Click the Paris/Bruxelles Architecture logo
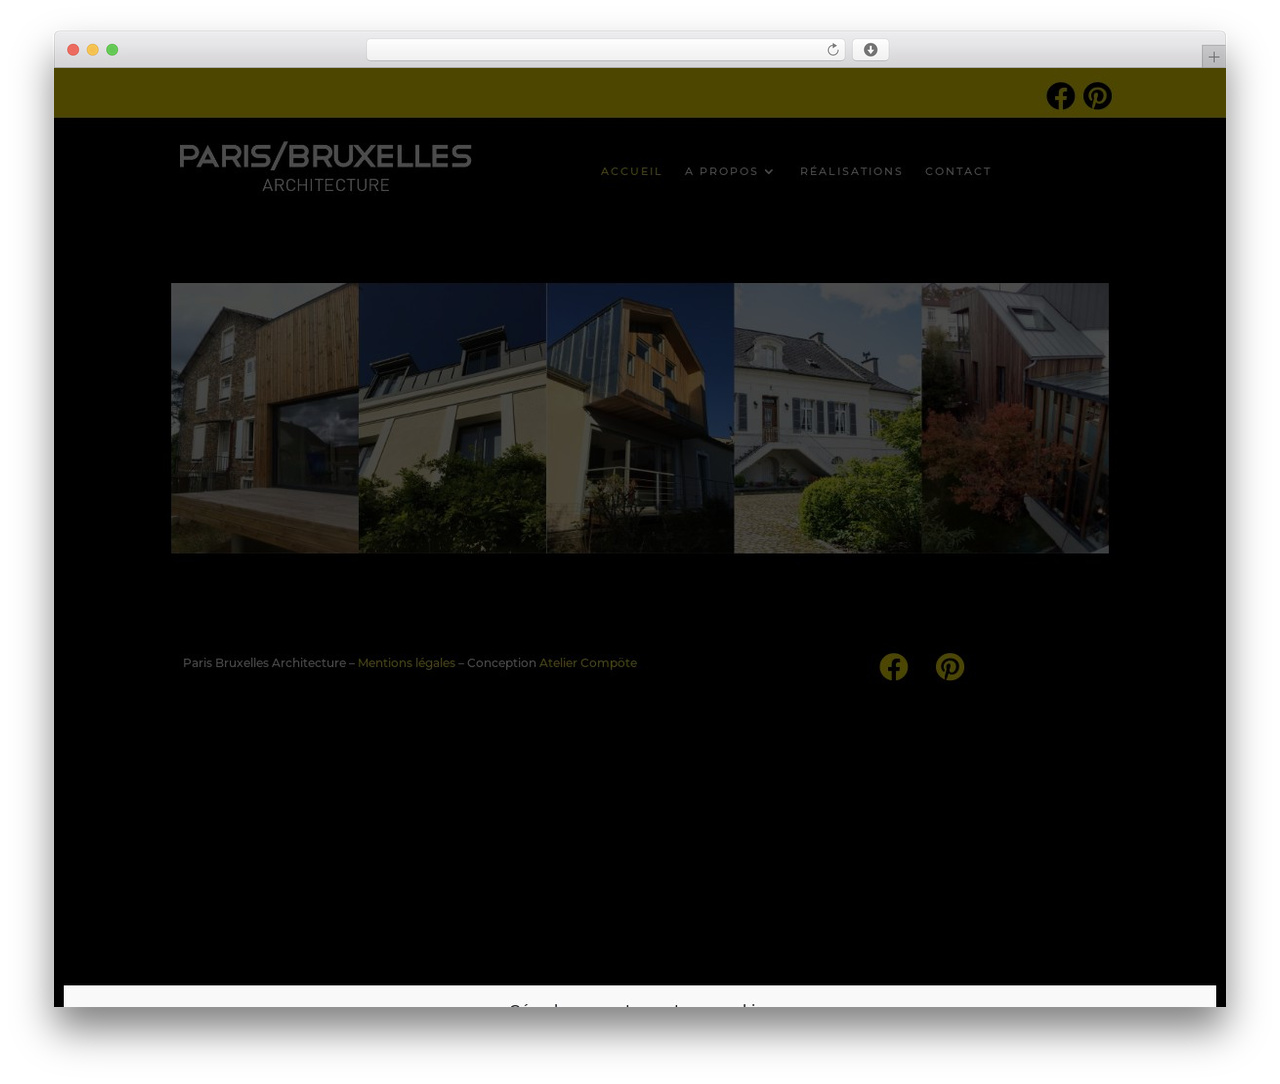 point(325,167)
